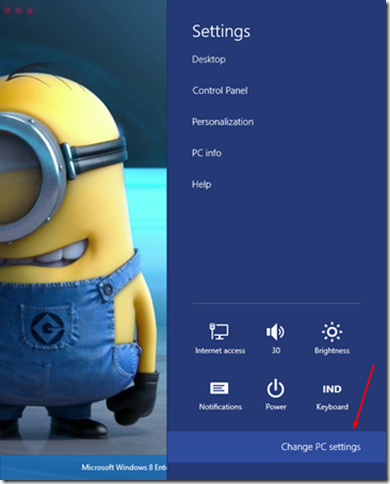The image size is (390, 484).
Task: Open the Power button icon
Action: [x=276, y=389]
